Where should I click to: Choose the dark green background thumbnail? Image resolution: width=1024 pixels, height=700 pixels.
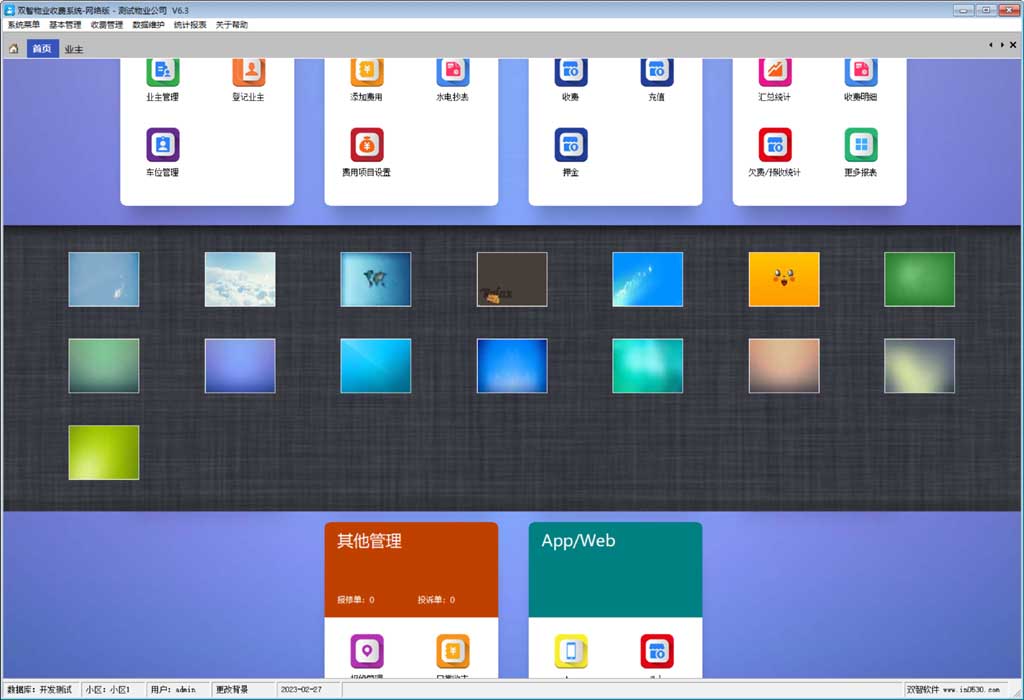[920, 279]
